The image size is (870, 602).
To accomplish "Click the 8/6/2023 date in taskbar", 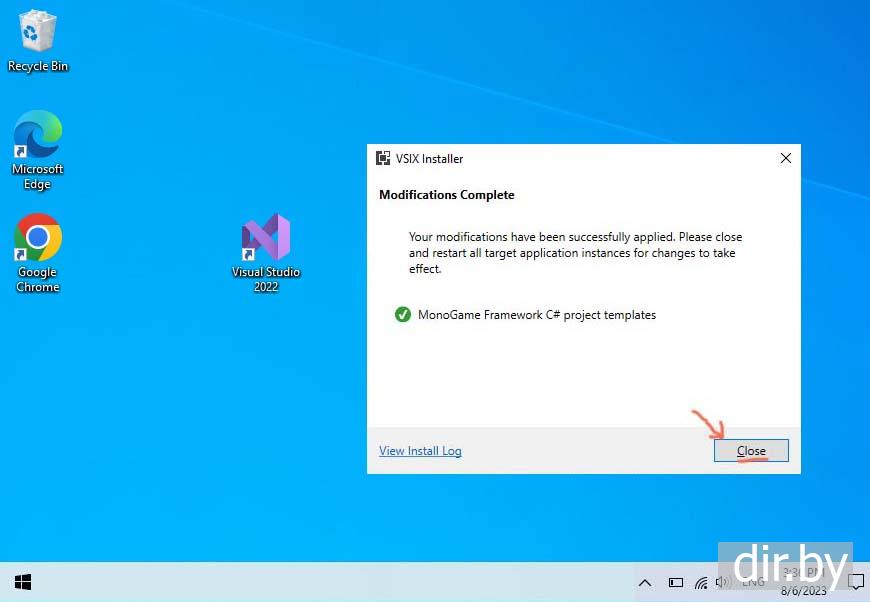I will 803,591.
